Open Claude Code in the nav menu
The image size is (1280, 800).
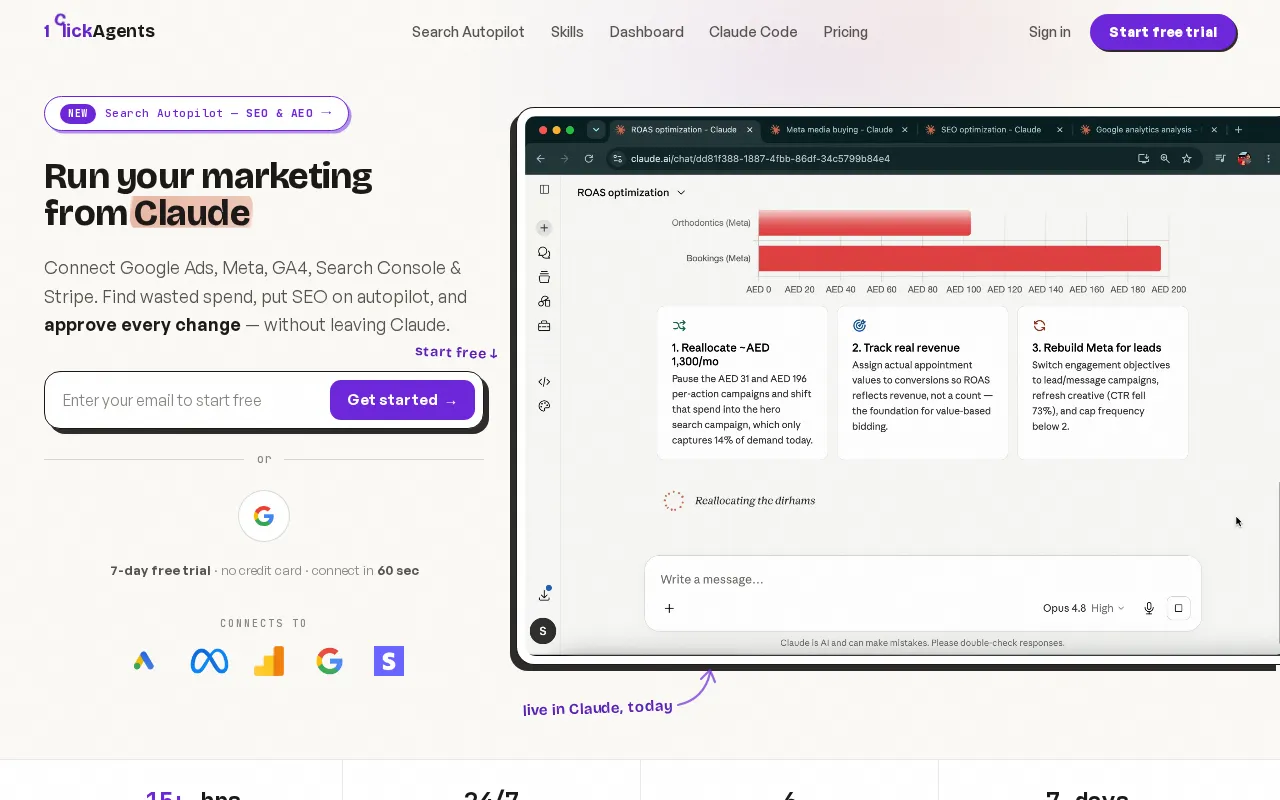pyautogui.click(x=753, y=32)
